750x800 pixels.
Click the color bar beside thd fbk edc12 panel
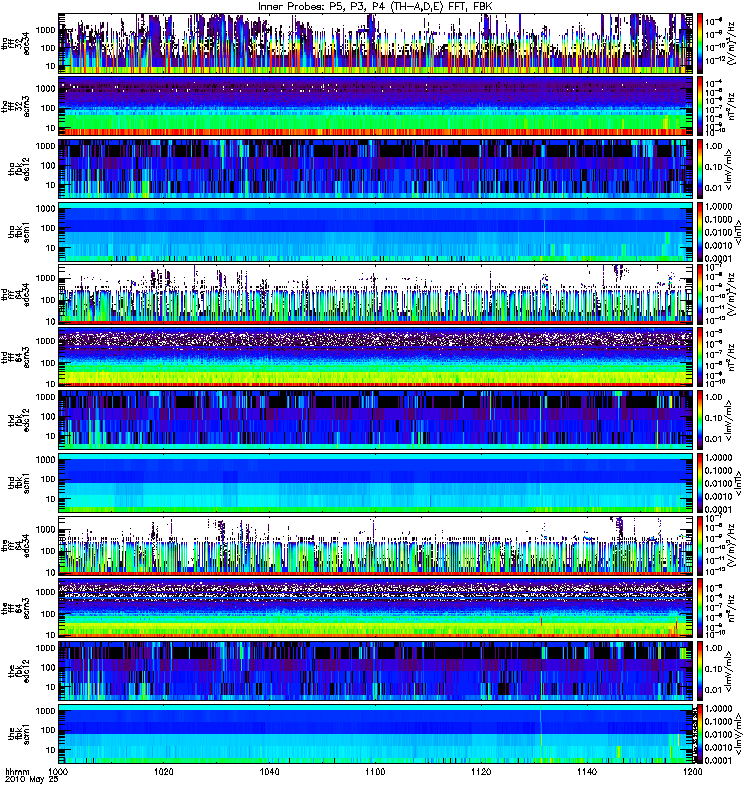699,420
